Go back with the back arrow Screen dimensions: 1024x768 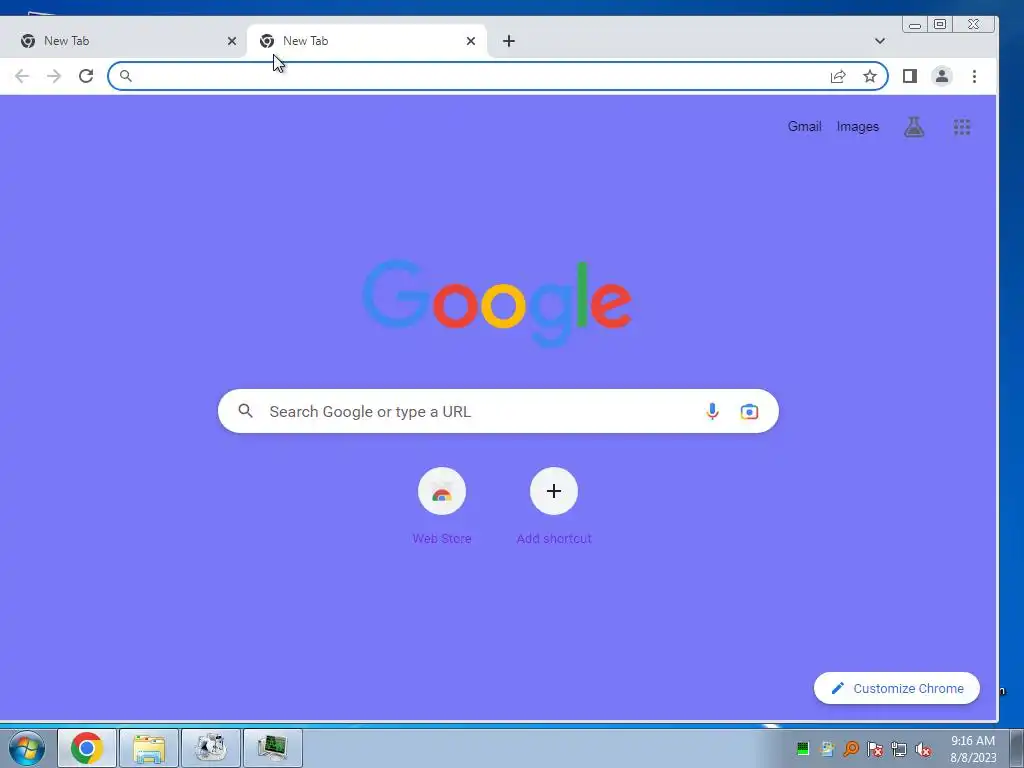coord(22,76)
